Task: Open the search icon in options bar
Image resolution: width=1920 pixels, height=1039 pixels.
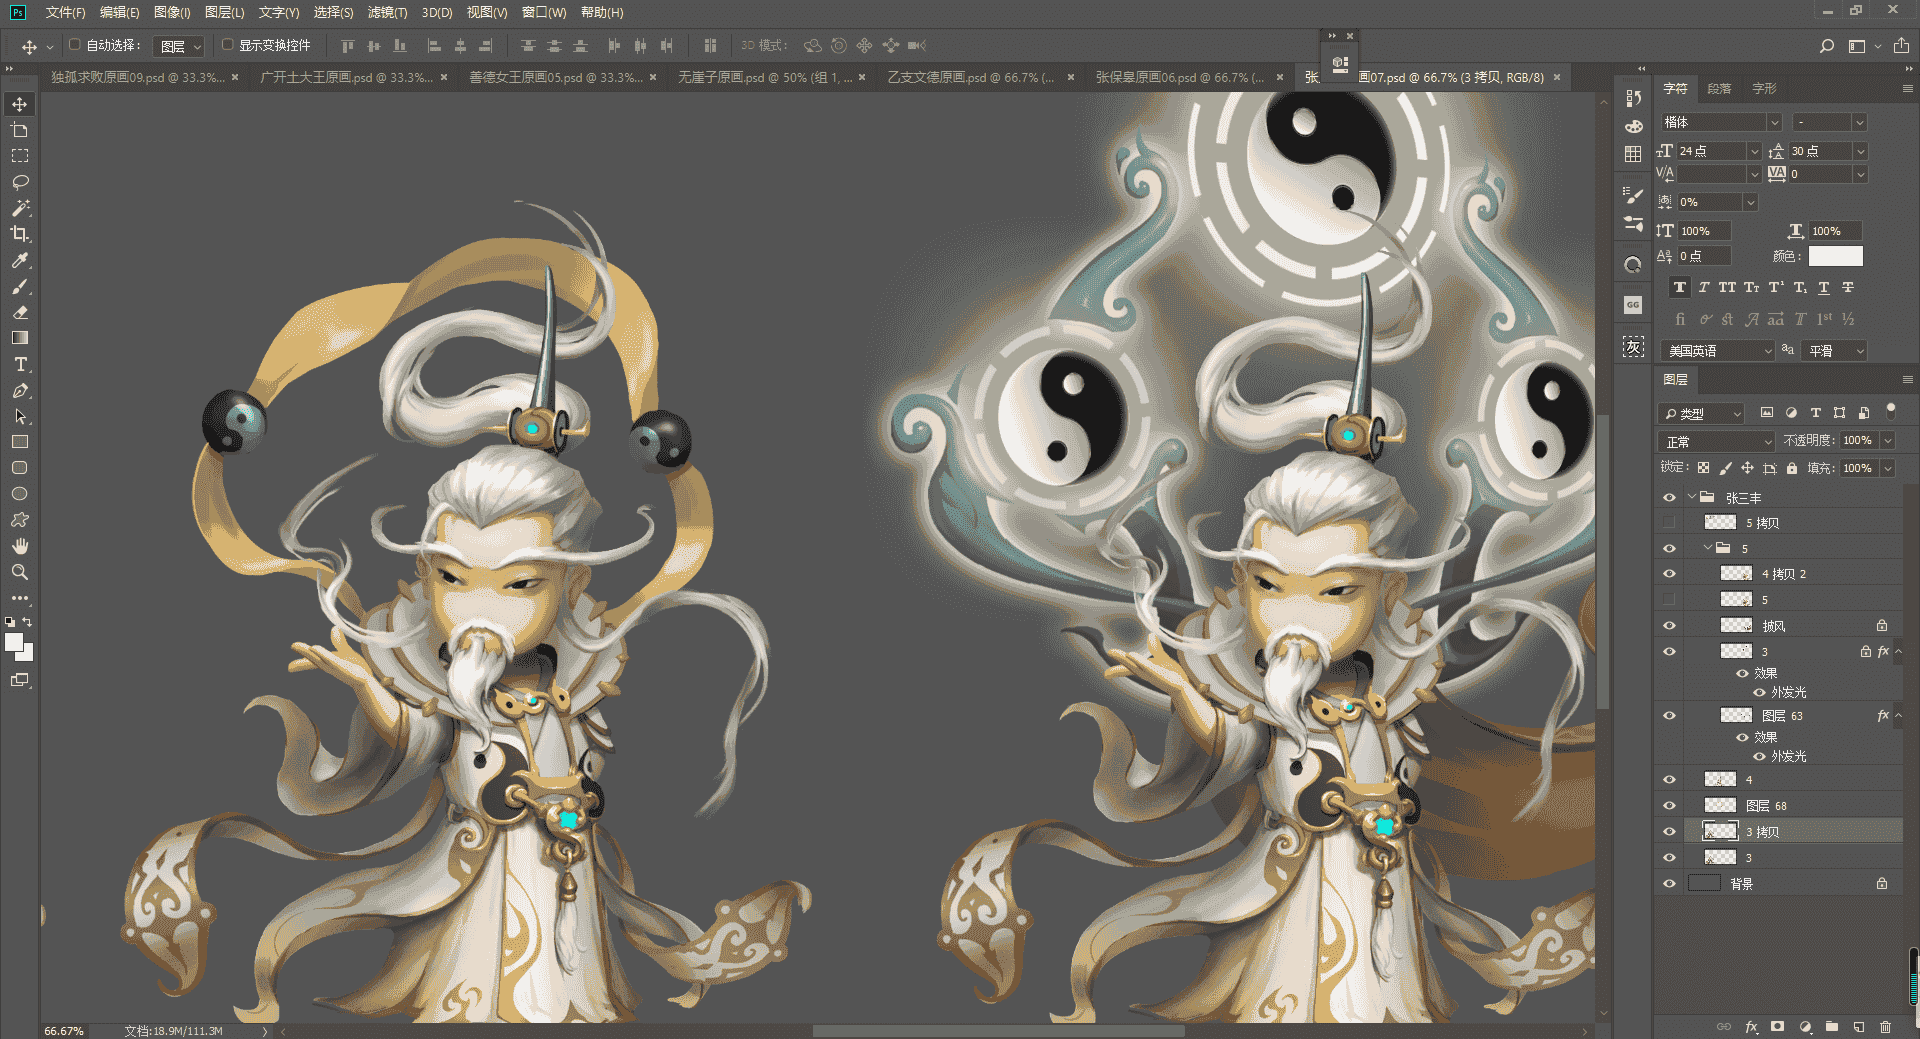Action: click(x=1826, y=46)
